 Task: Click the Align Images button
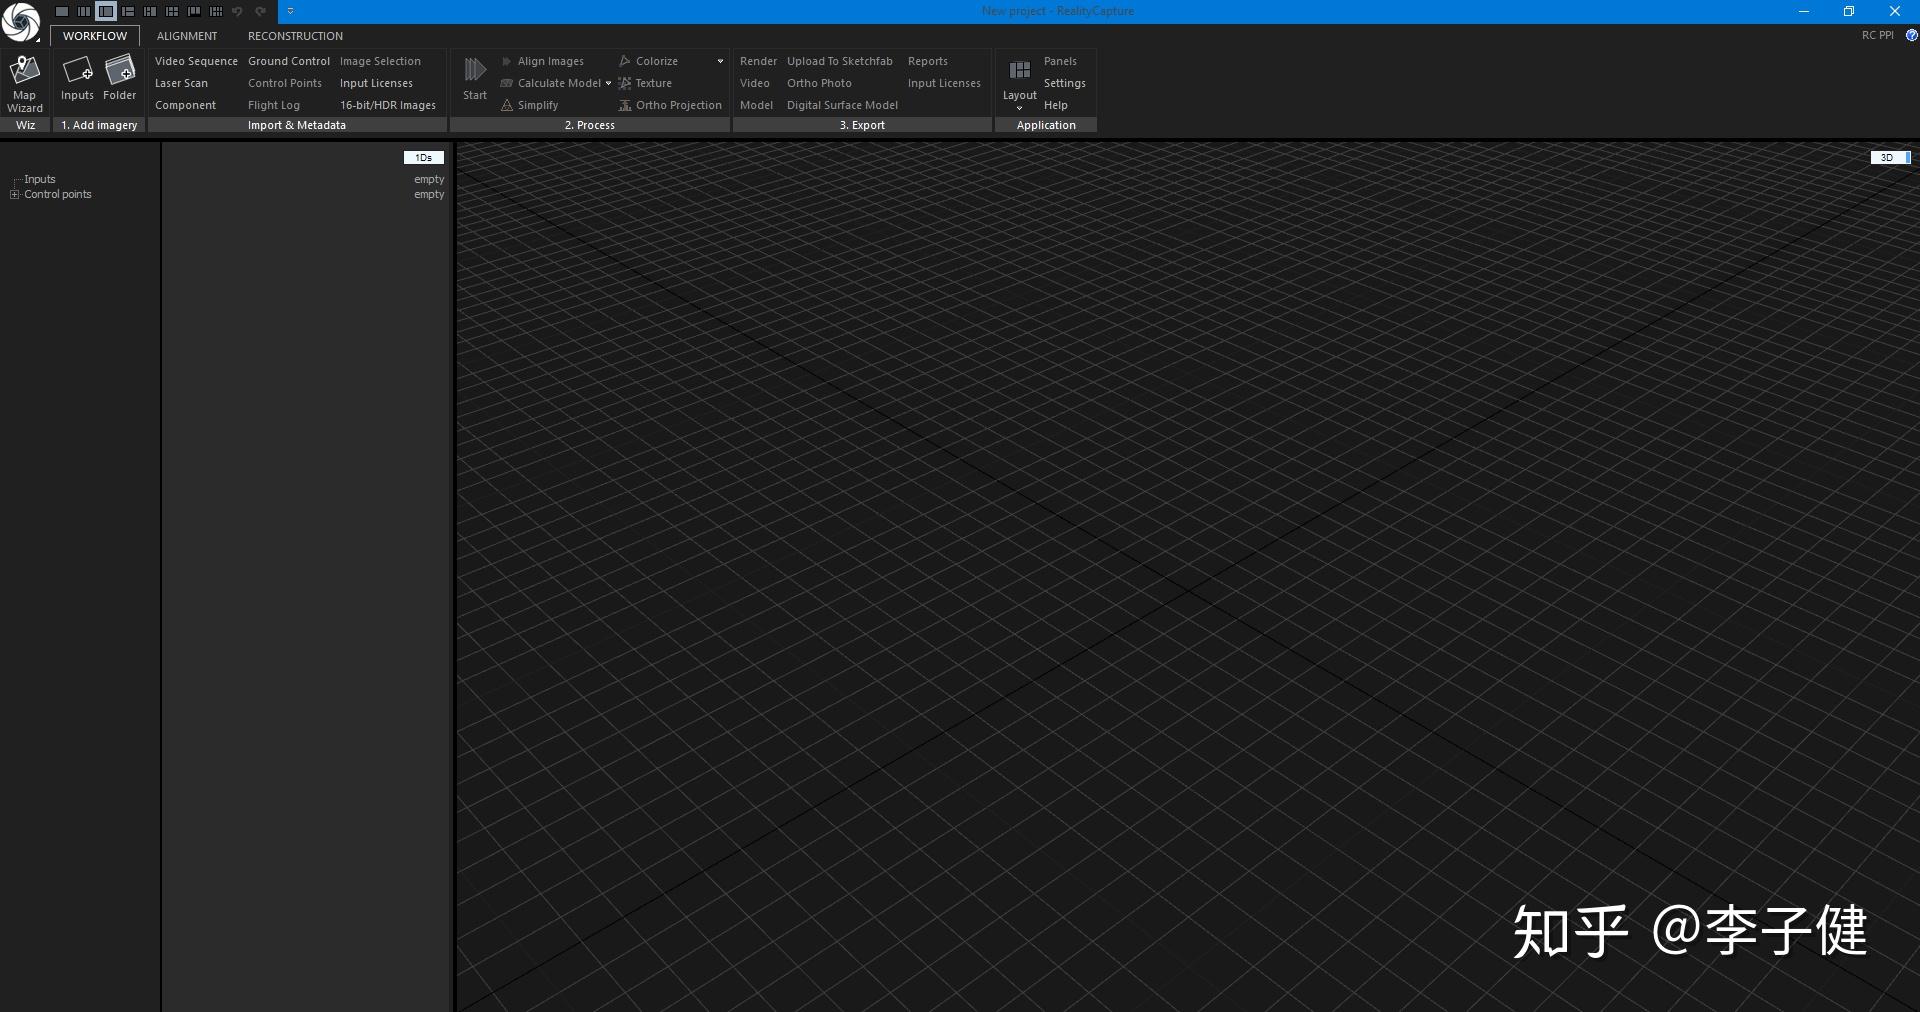click(x=543, y=61)
